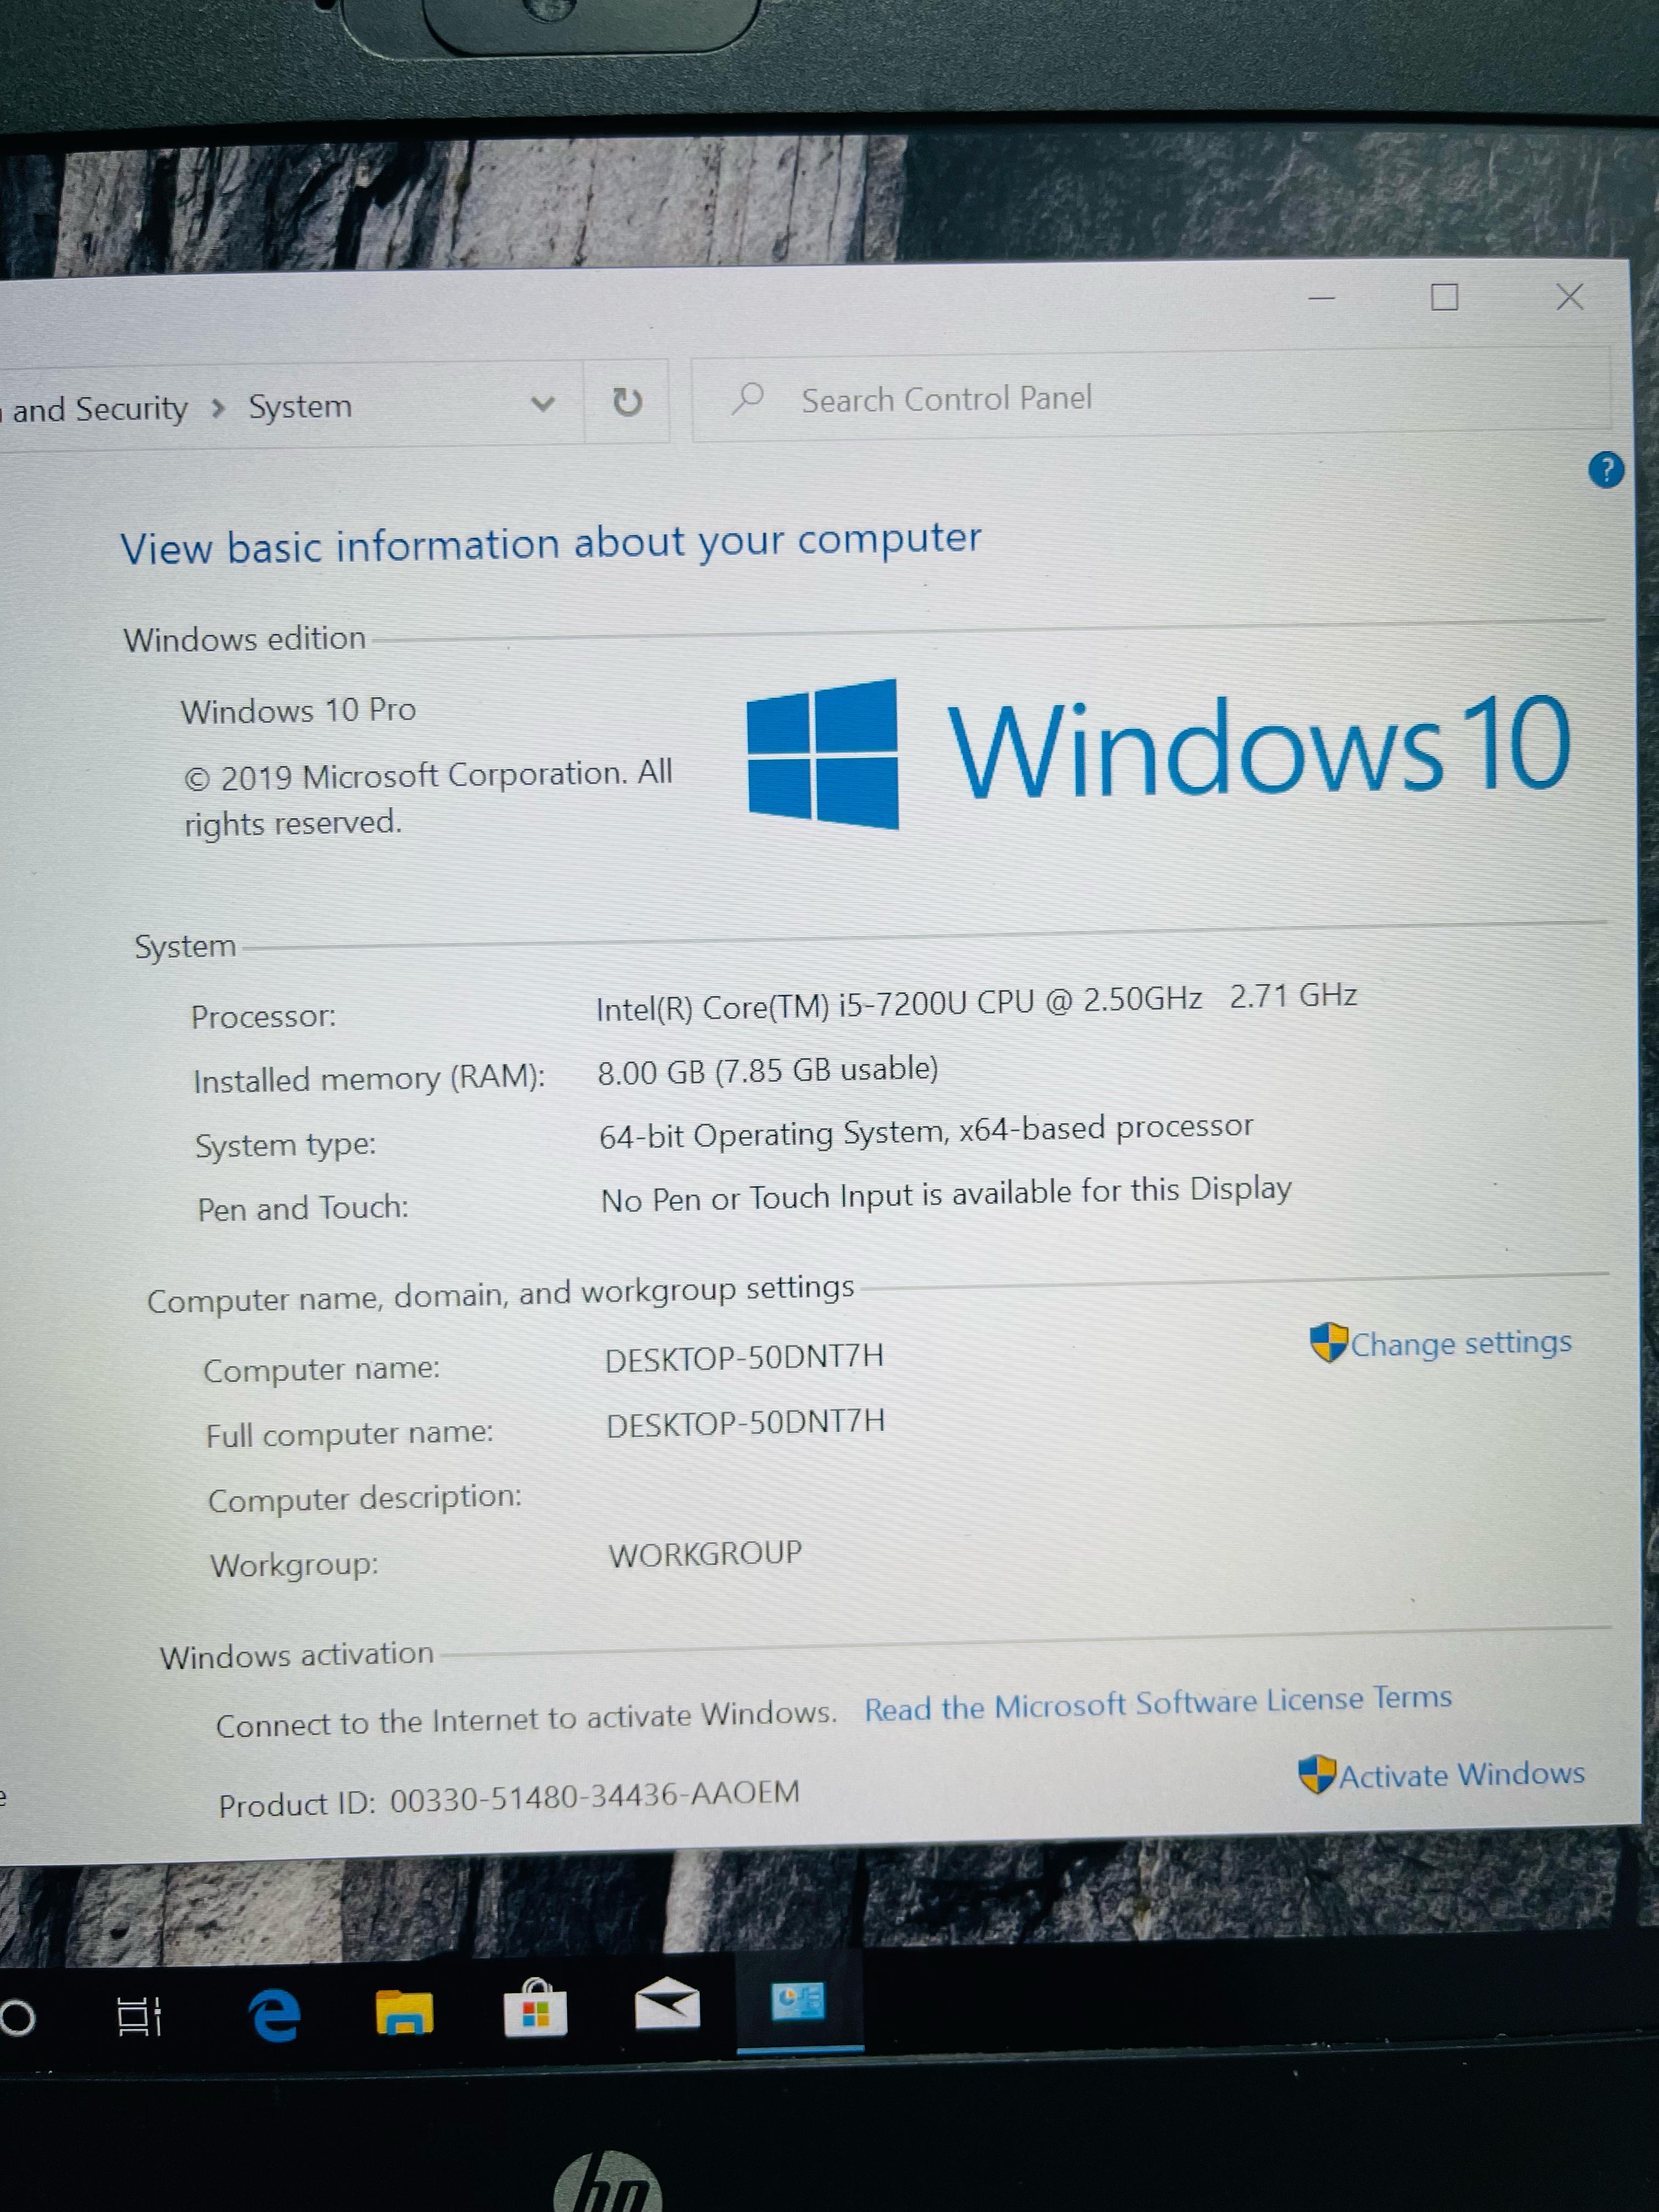The height and width of the screenshot is (2212, 1659).
Task: Click processor value 'i5-7200U CPU @ 2.50GHz'
Action: 1020,1001
